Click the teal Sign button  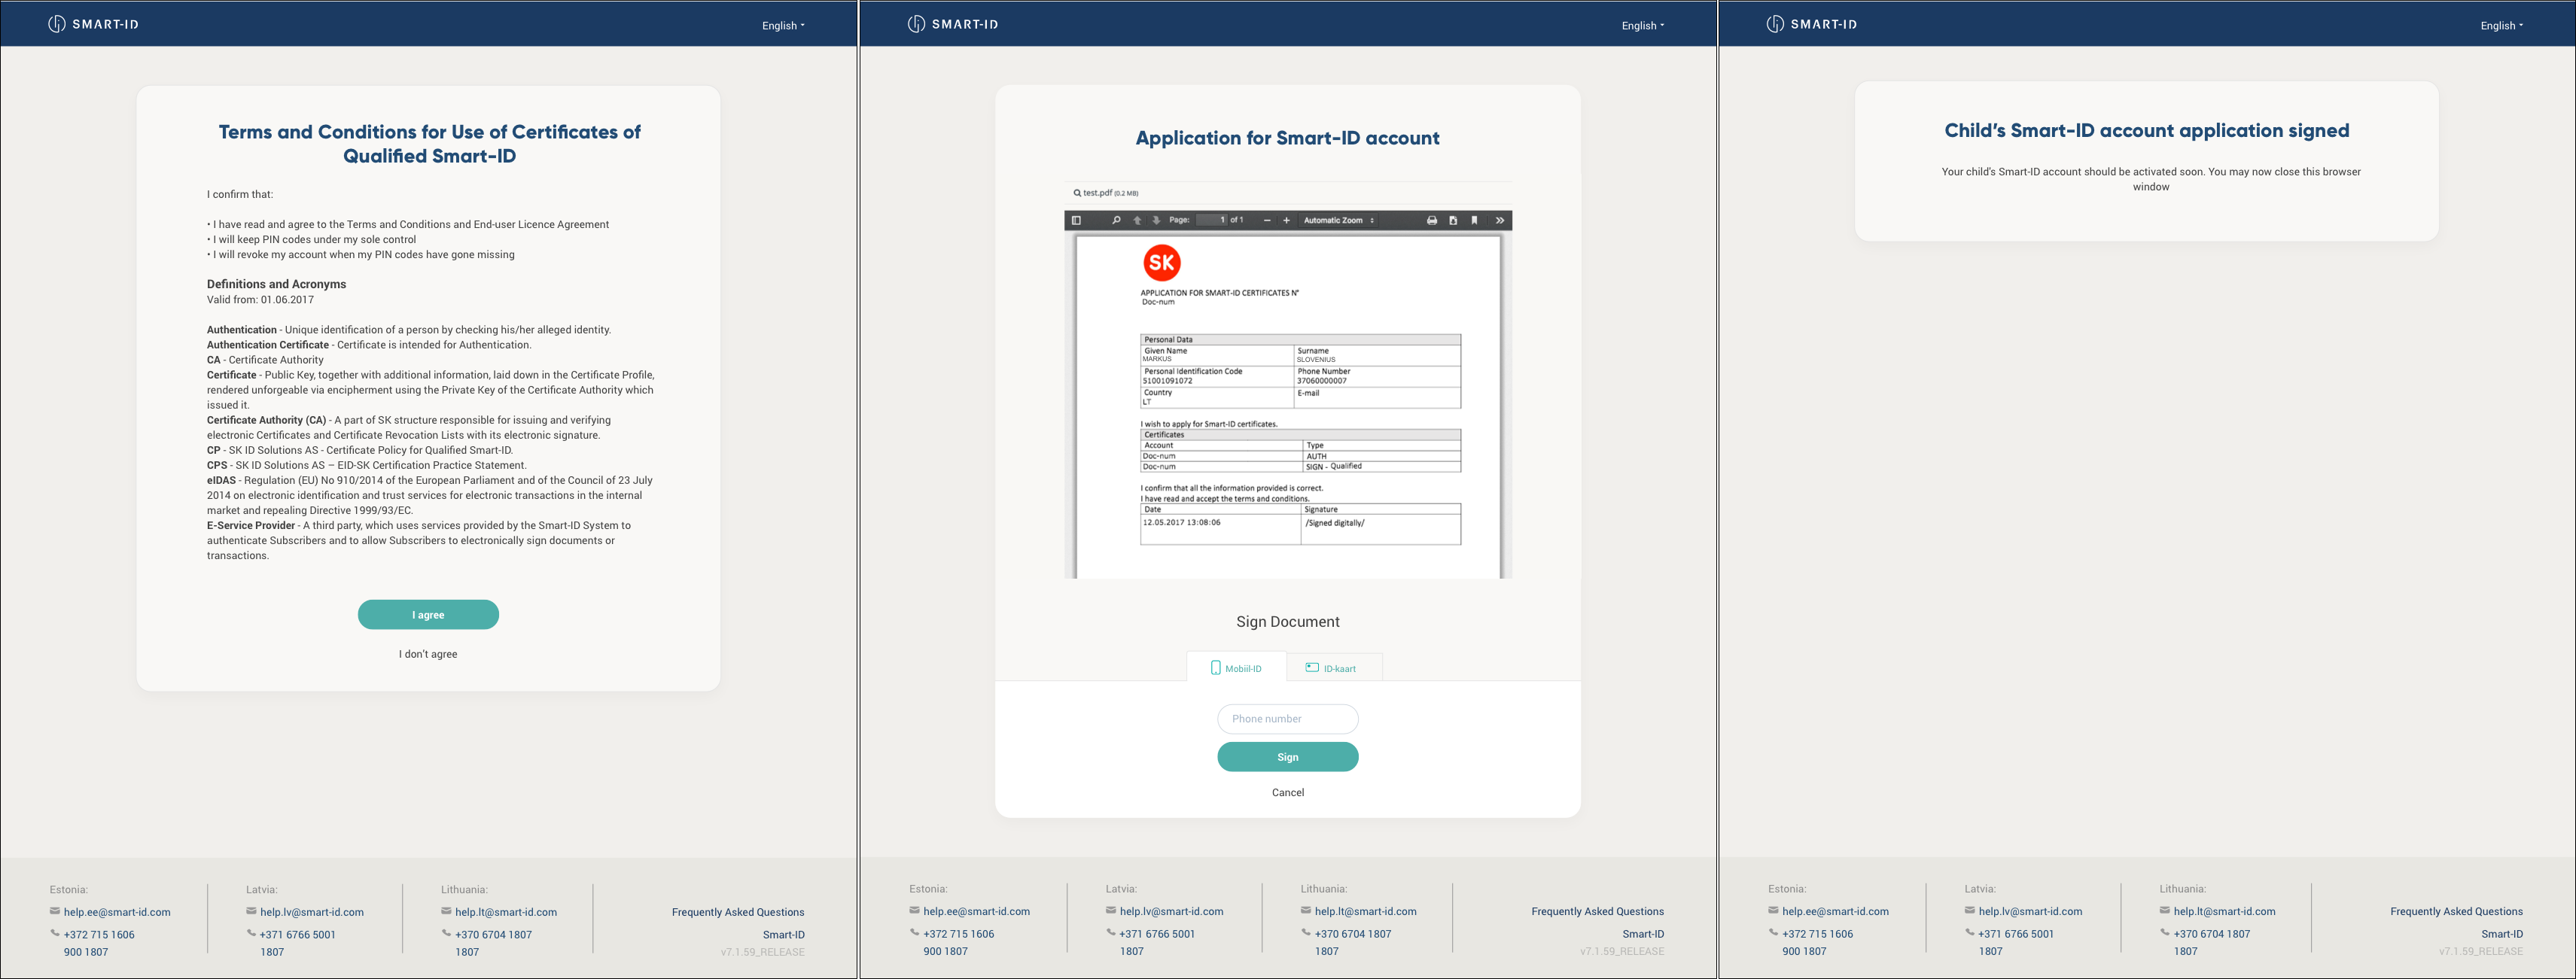tap(1288, 757)
